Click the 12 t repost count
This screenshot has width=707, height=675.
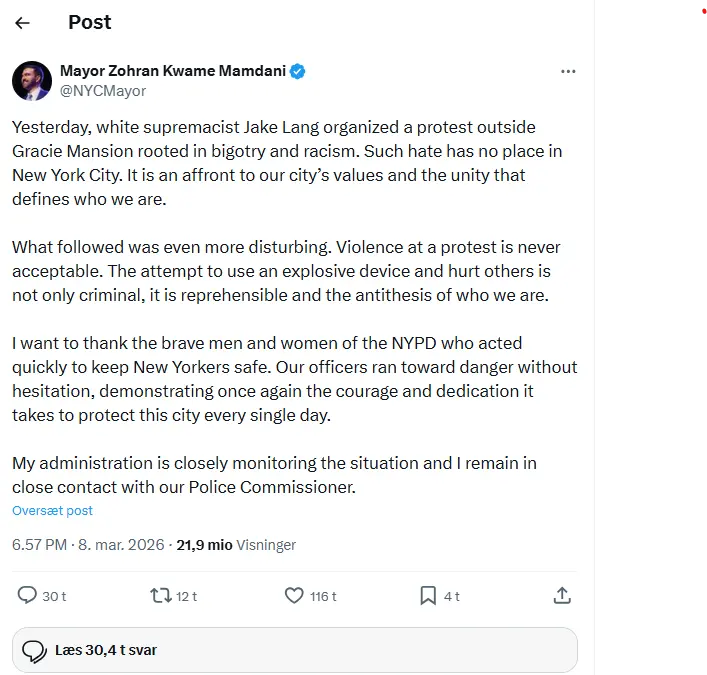point(187,596)
